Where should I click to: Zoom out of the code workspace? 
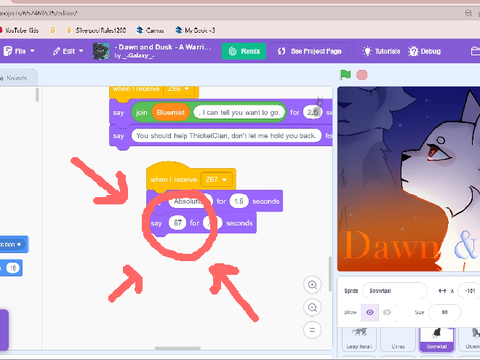pyautogui.click(x=312, y=307)
